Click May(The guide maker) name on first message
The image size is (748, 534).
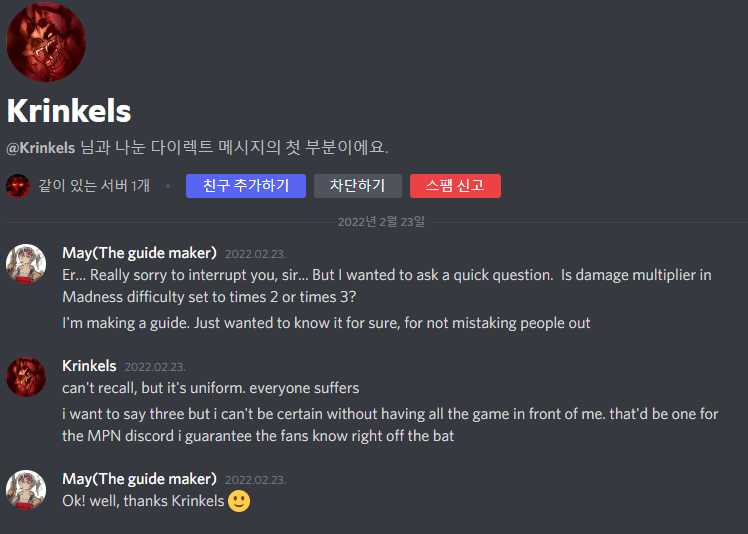tap(139, 253)
